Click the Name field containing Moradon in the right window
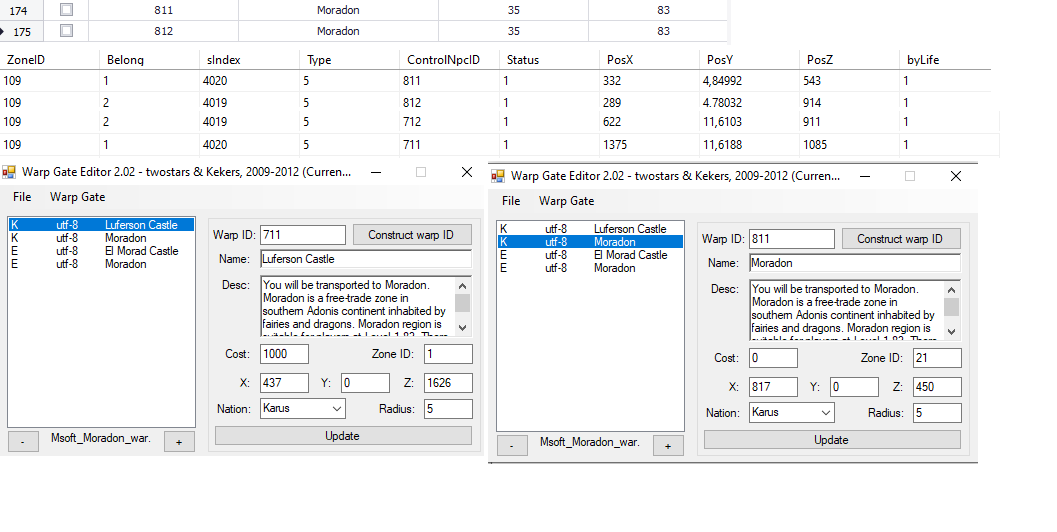 [x=855, y=263]
